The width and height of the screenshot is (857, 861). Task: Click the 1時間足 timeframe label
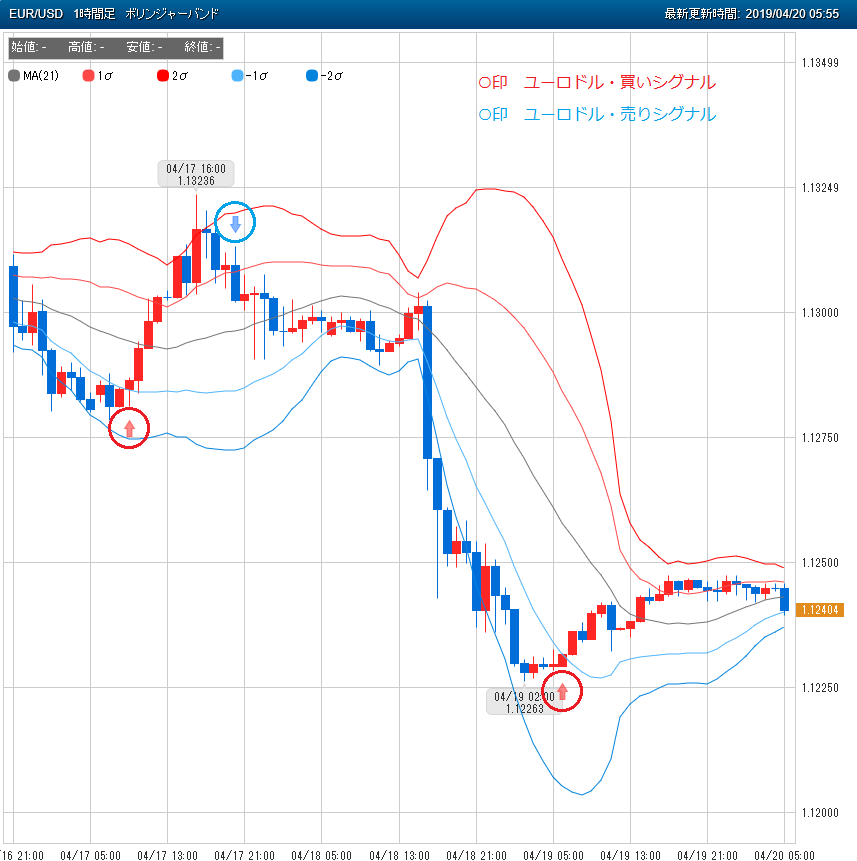(94, 14)
